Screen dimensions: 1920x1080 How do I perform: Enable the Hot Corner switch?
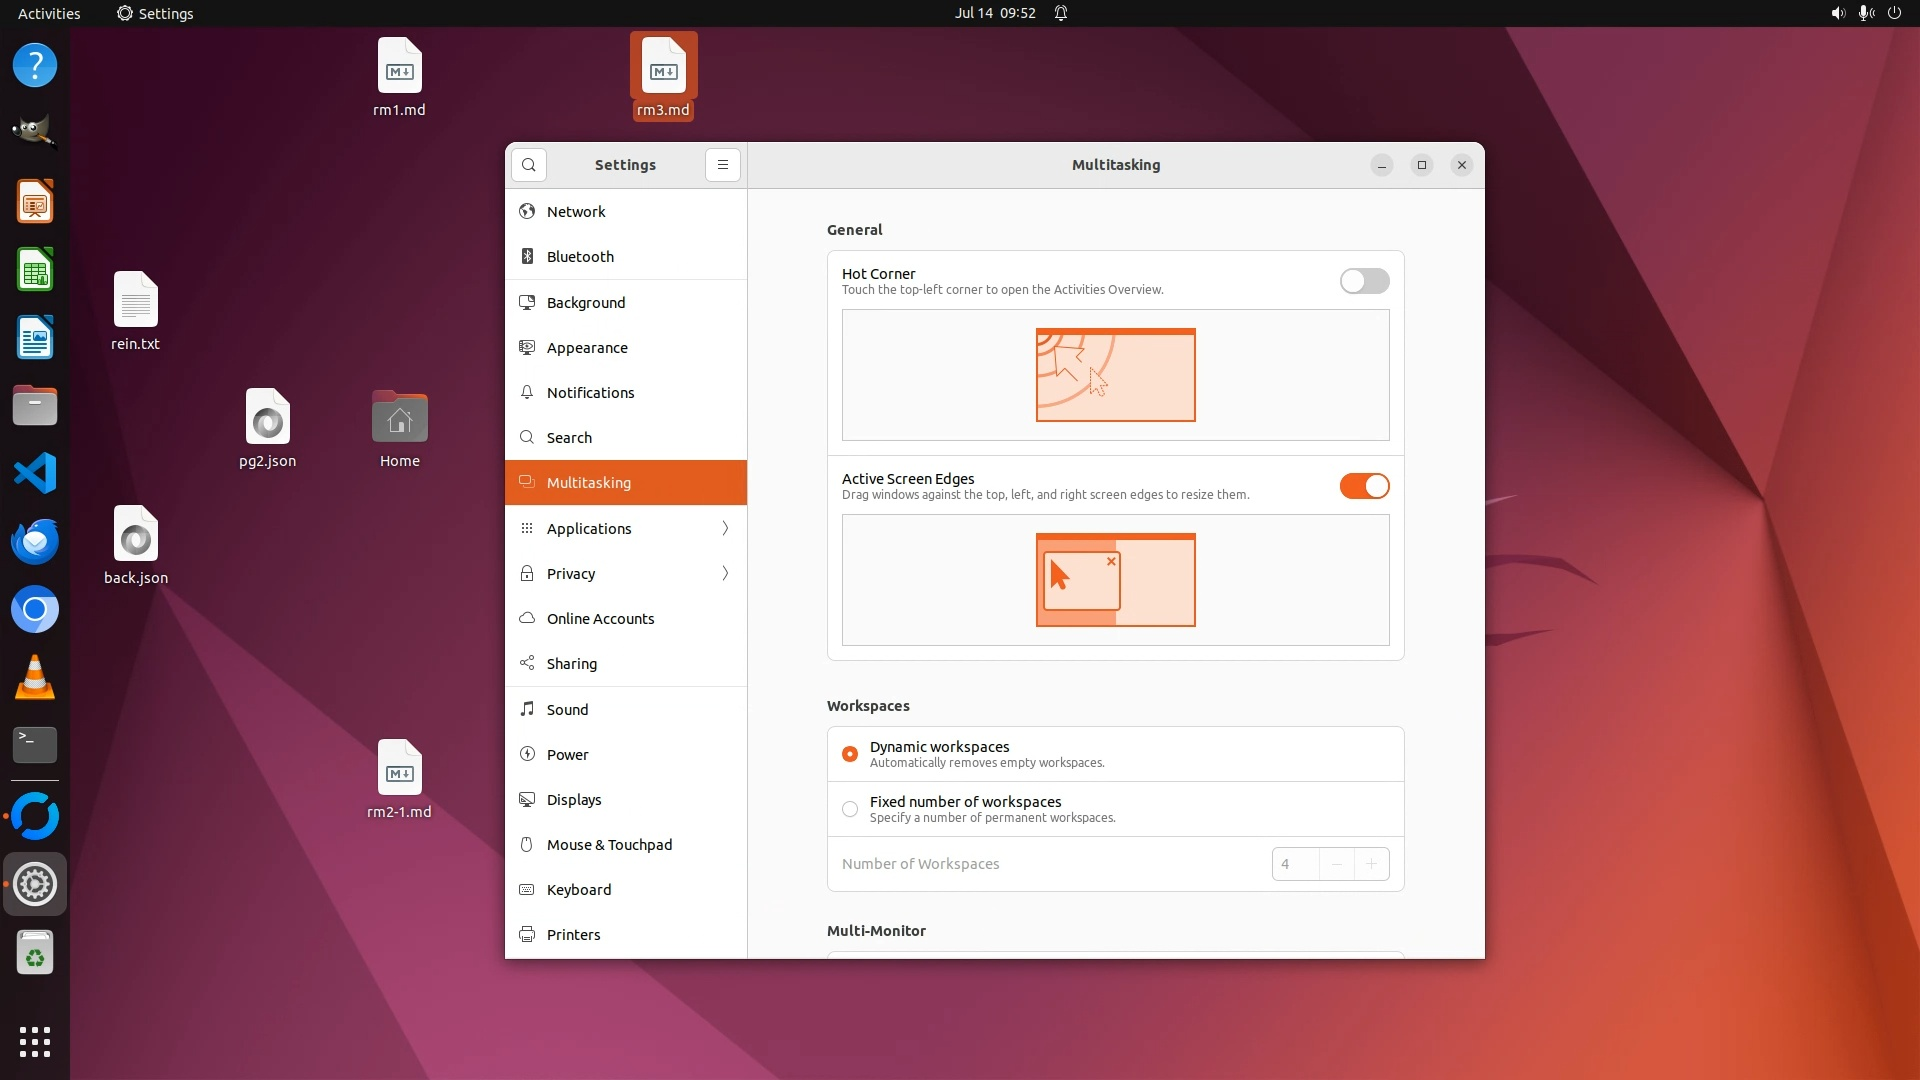1364,281
